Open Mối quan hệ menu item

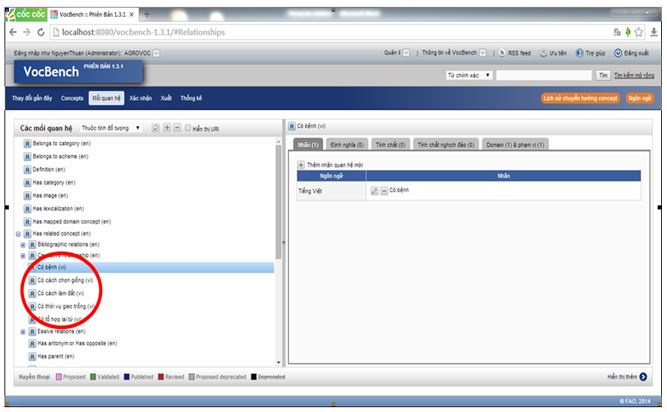(106, 98)
